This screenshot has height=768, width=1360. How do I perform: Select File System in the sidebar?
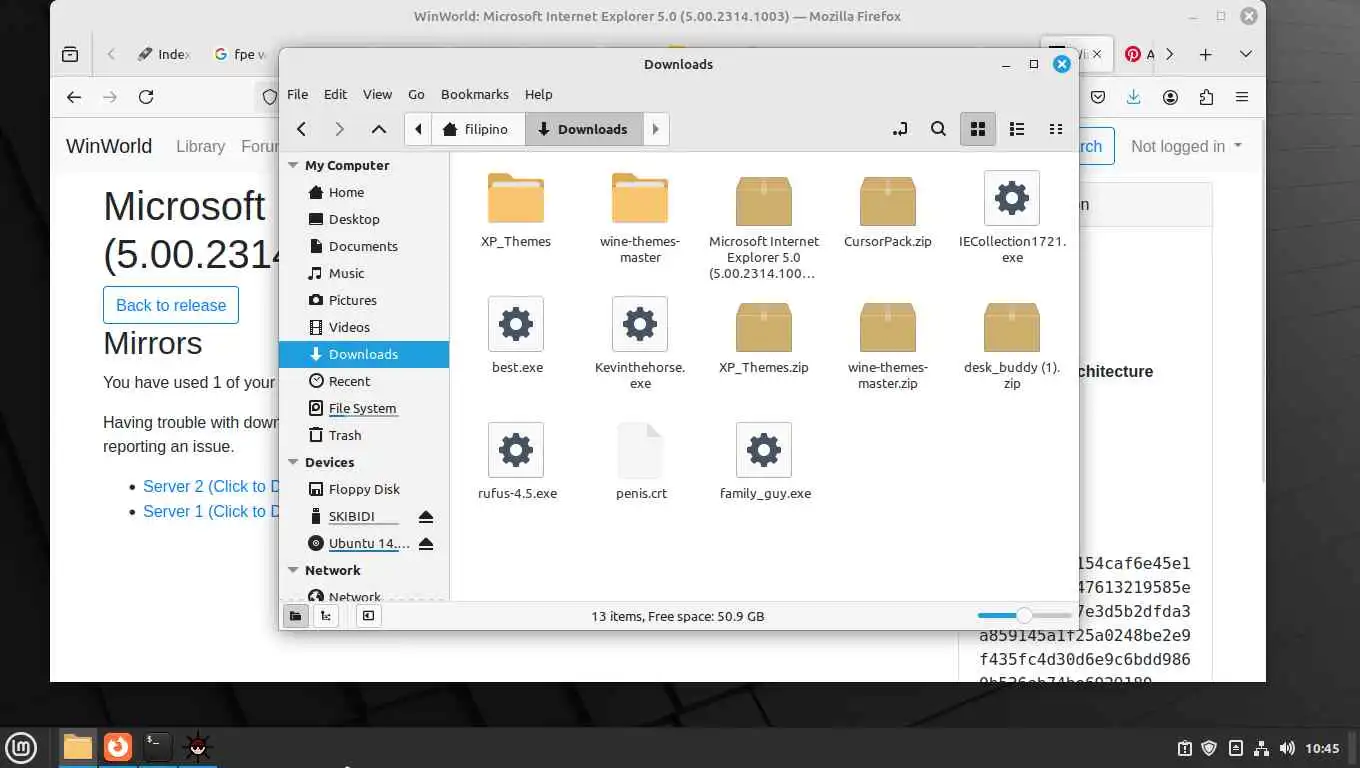pos(362,408)
